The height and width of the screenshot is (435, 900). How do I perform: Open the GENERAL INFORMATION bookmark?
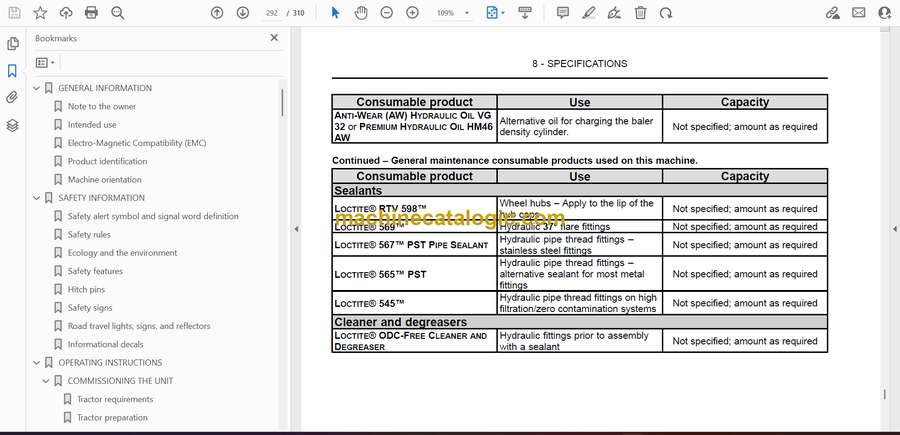(x=105, y=88)
